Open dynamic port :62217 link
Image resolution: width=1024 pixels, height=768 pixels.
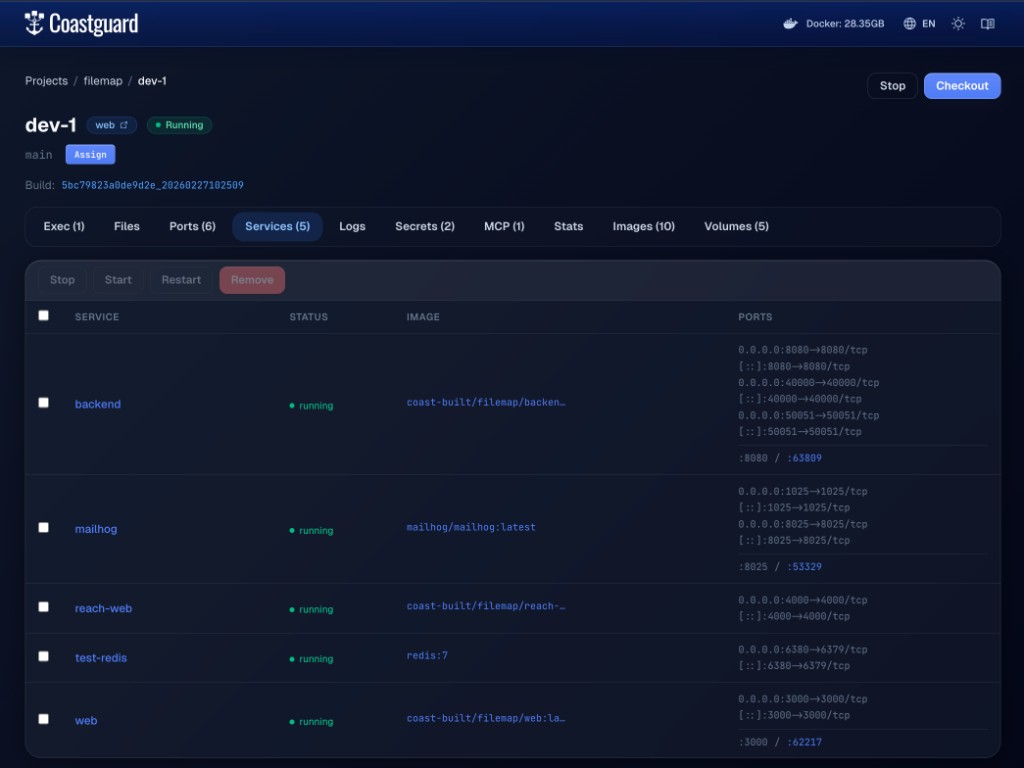(x=805, y=742)
